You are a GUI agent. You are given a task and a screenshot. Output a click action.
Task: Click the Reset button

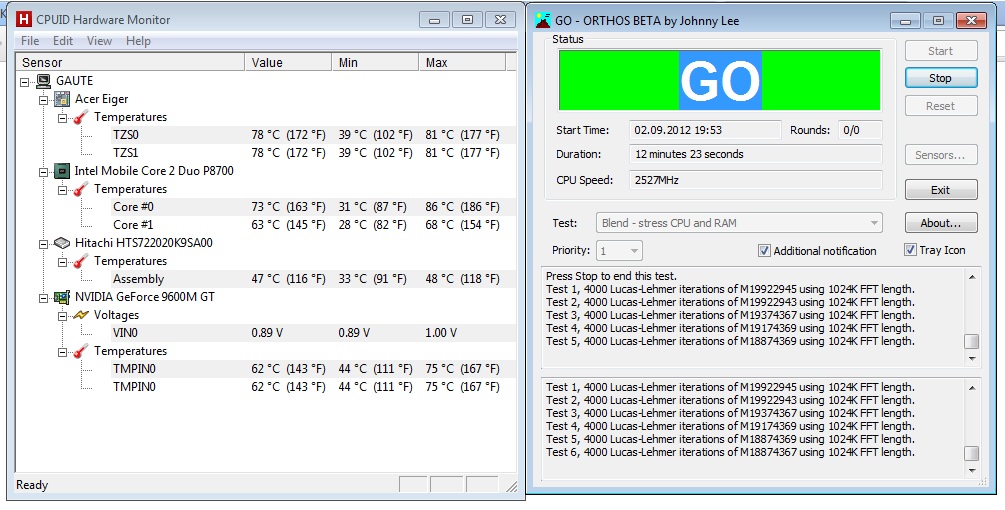tap(941, 106)
